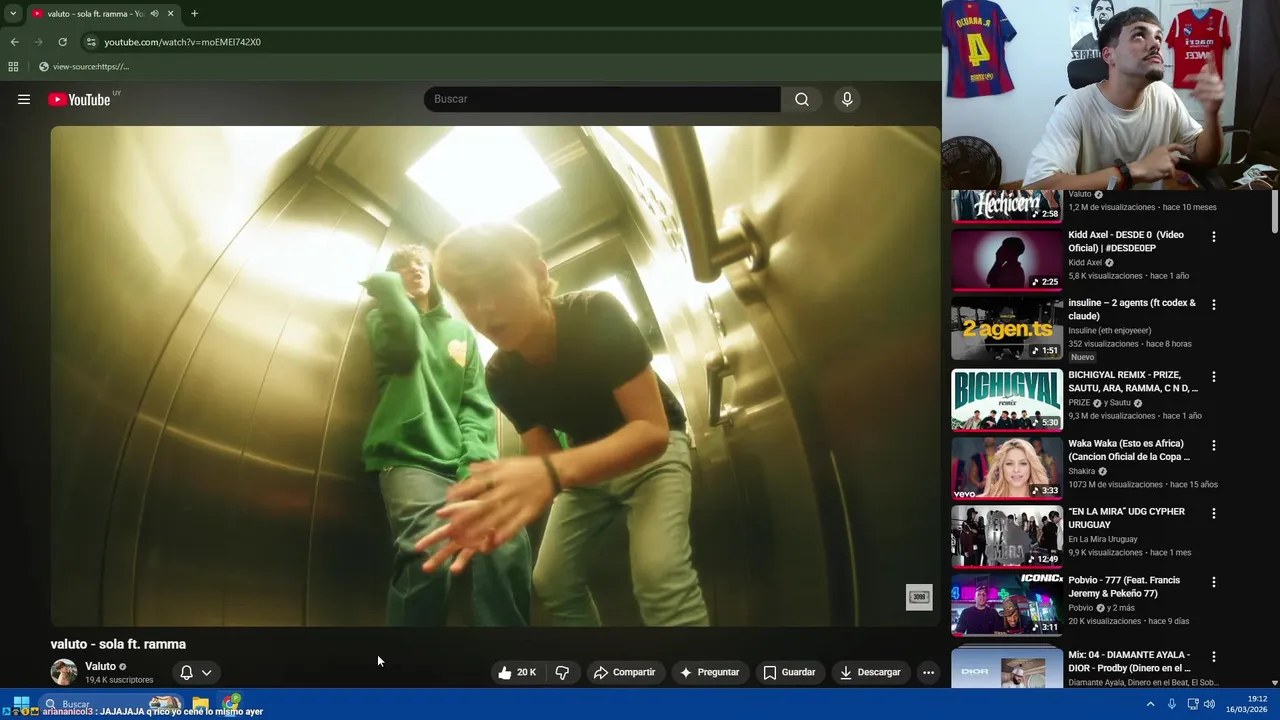The image size is (1280, 720).
Task: Open 'insuline – 2 agents' video title
Action: click(1132, 309)
